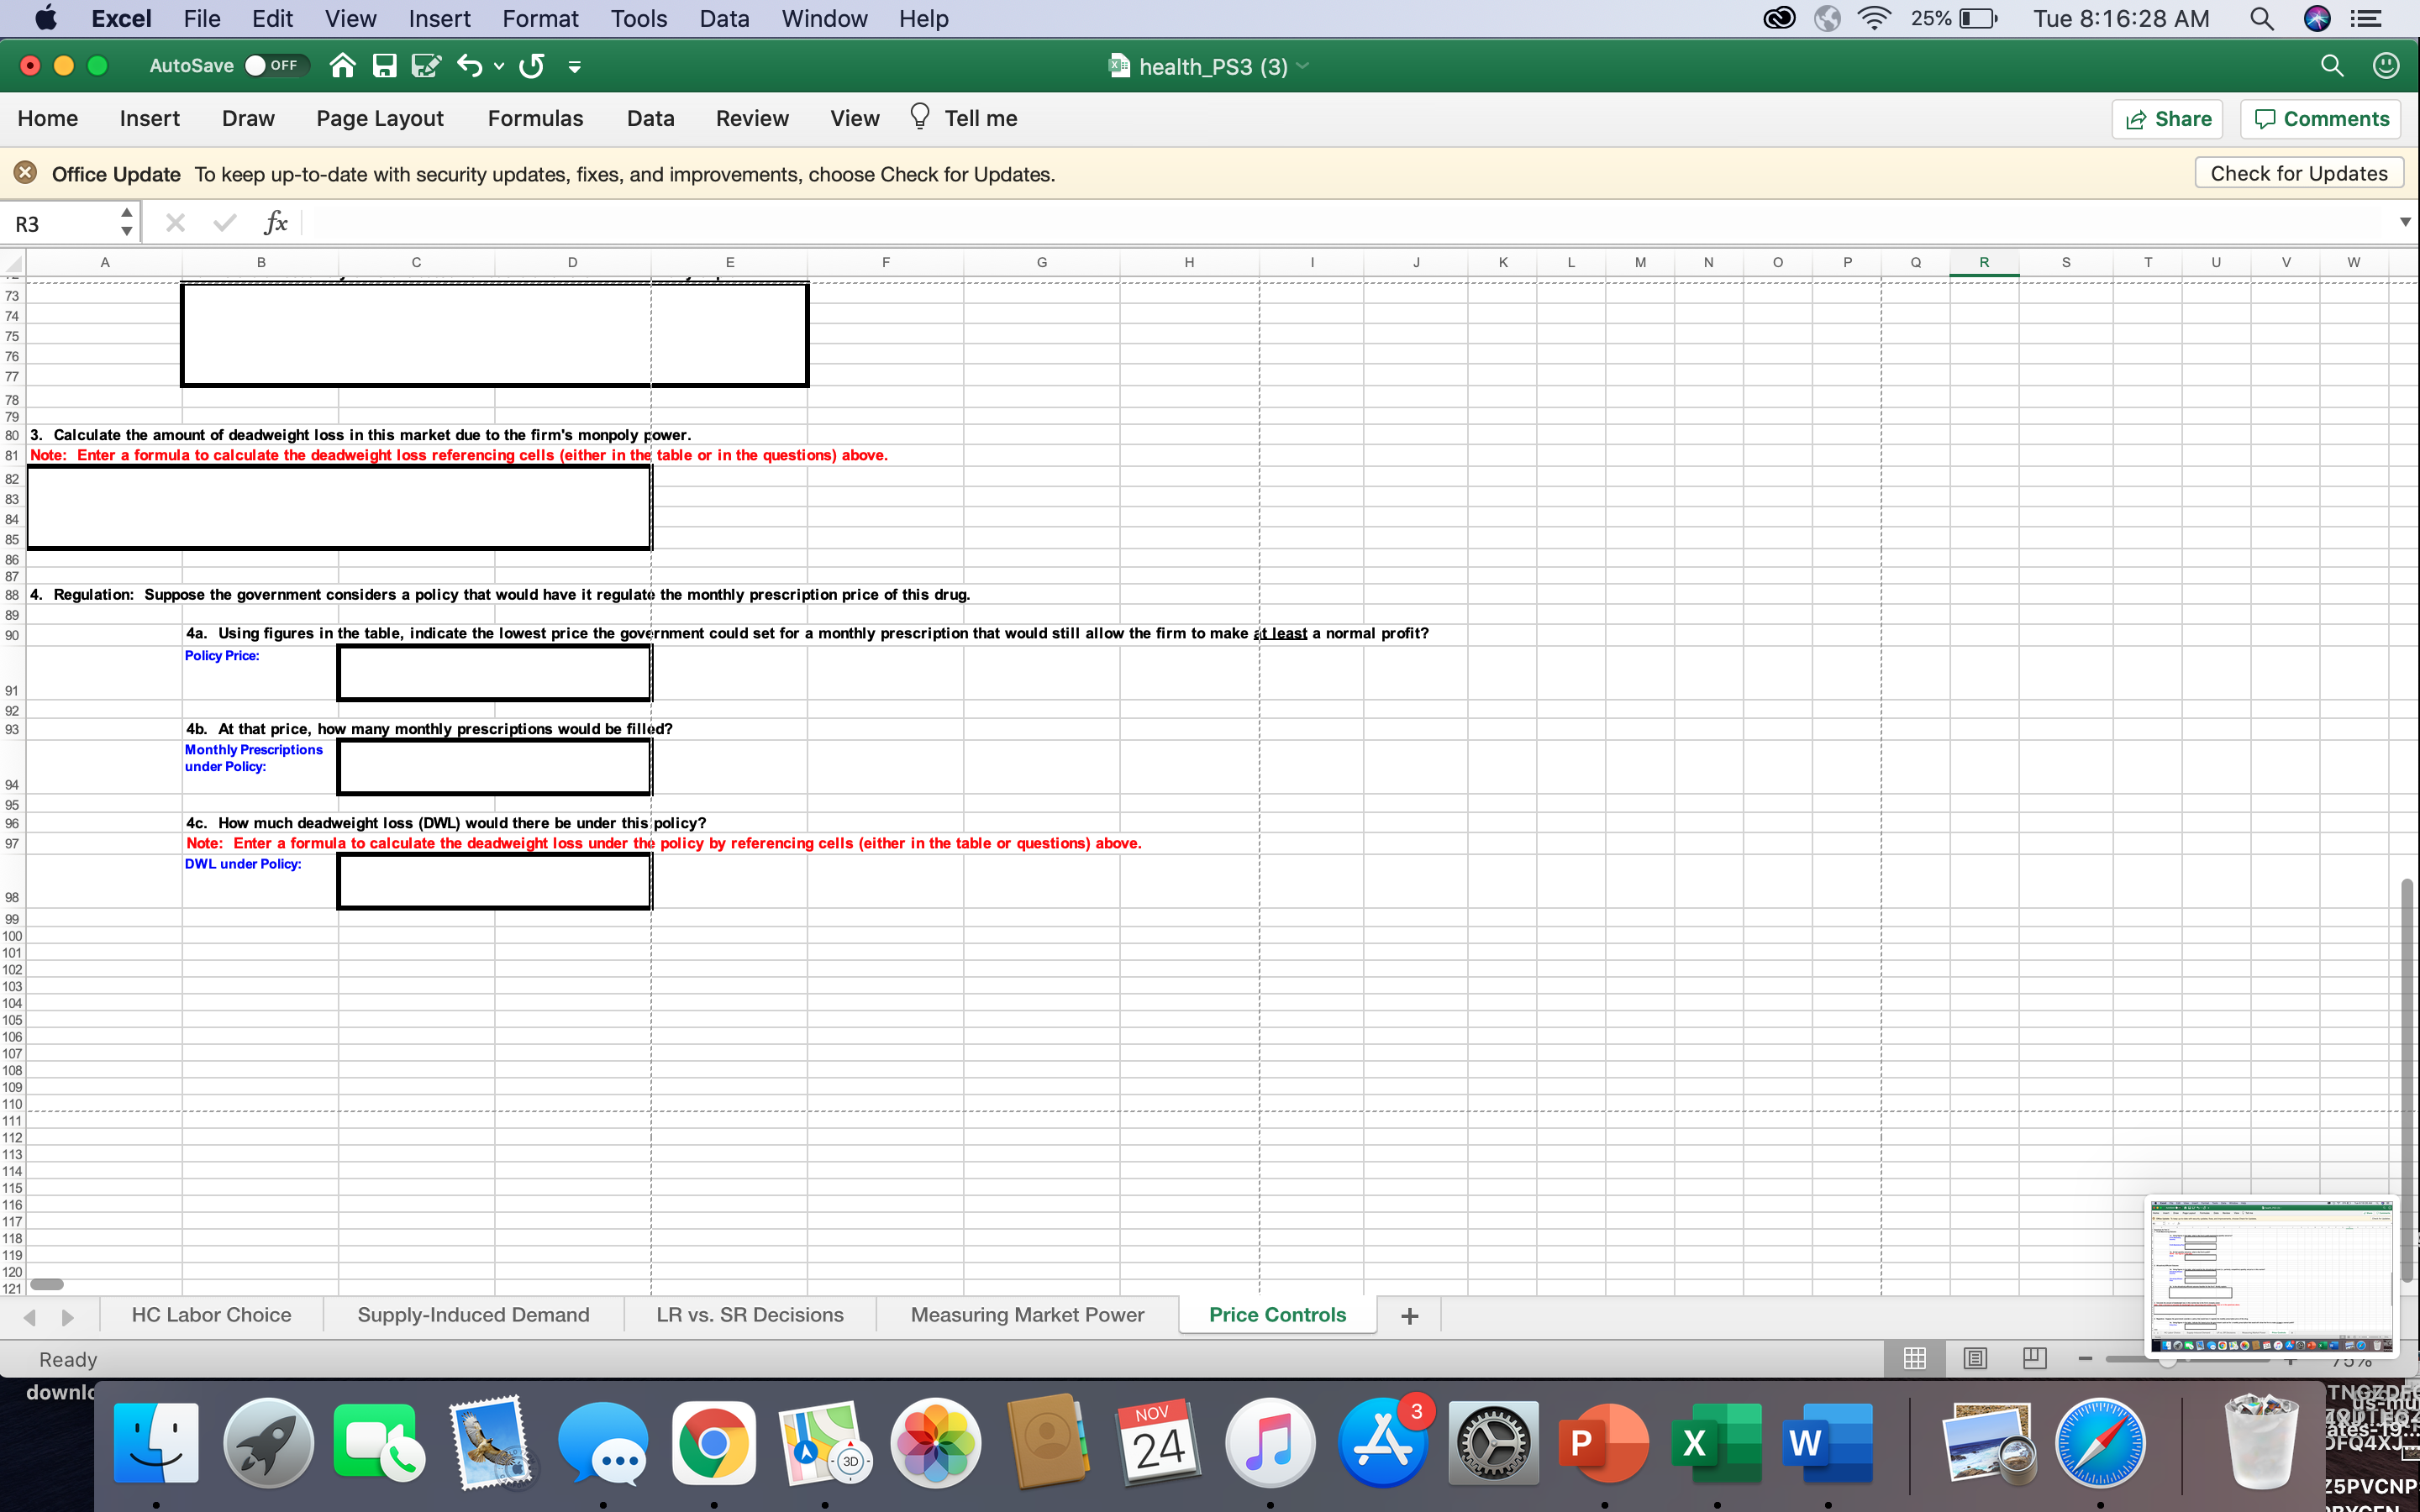Switch to the Measuring Market Power sheet tab
The image size is (2420, 1512).
1026,1314
